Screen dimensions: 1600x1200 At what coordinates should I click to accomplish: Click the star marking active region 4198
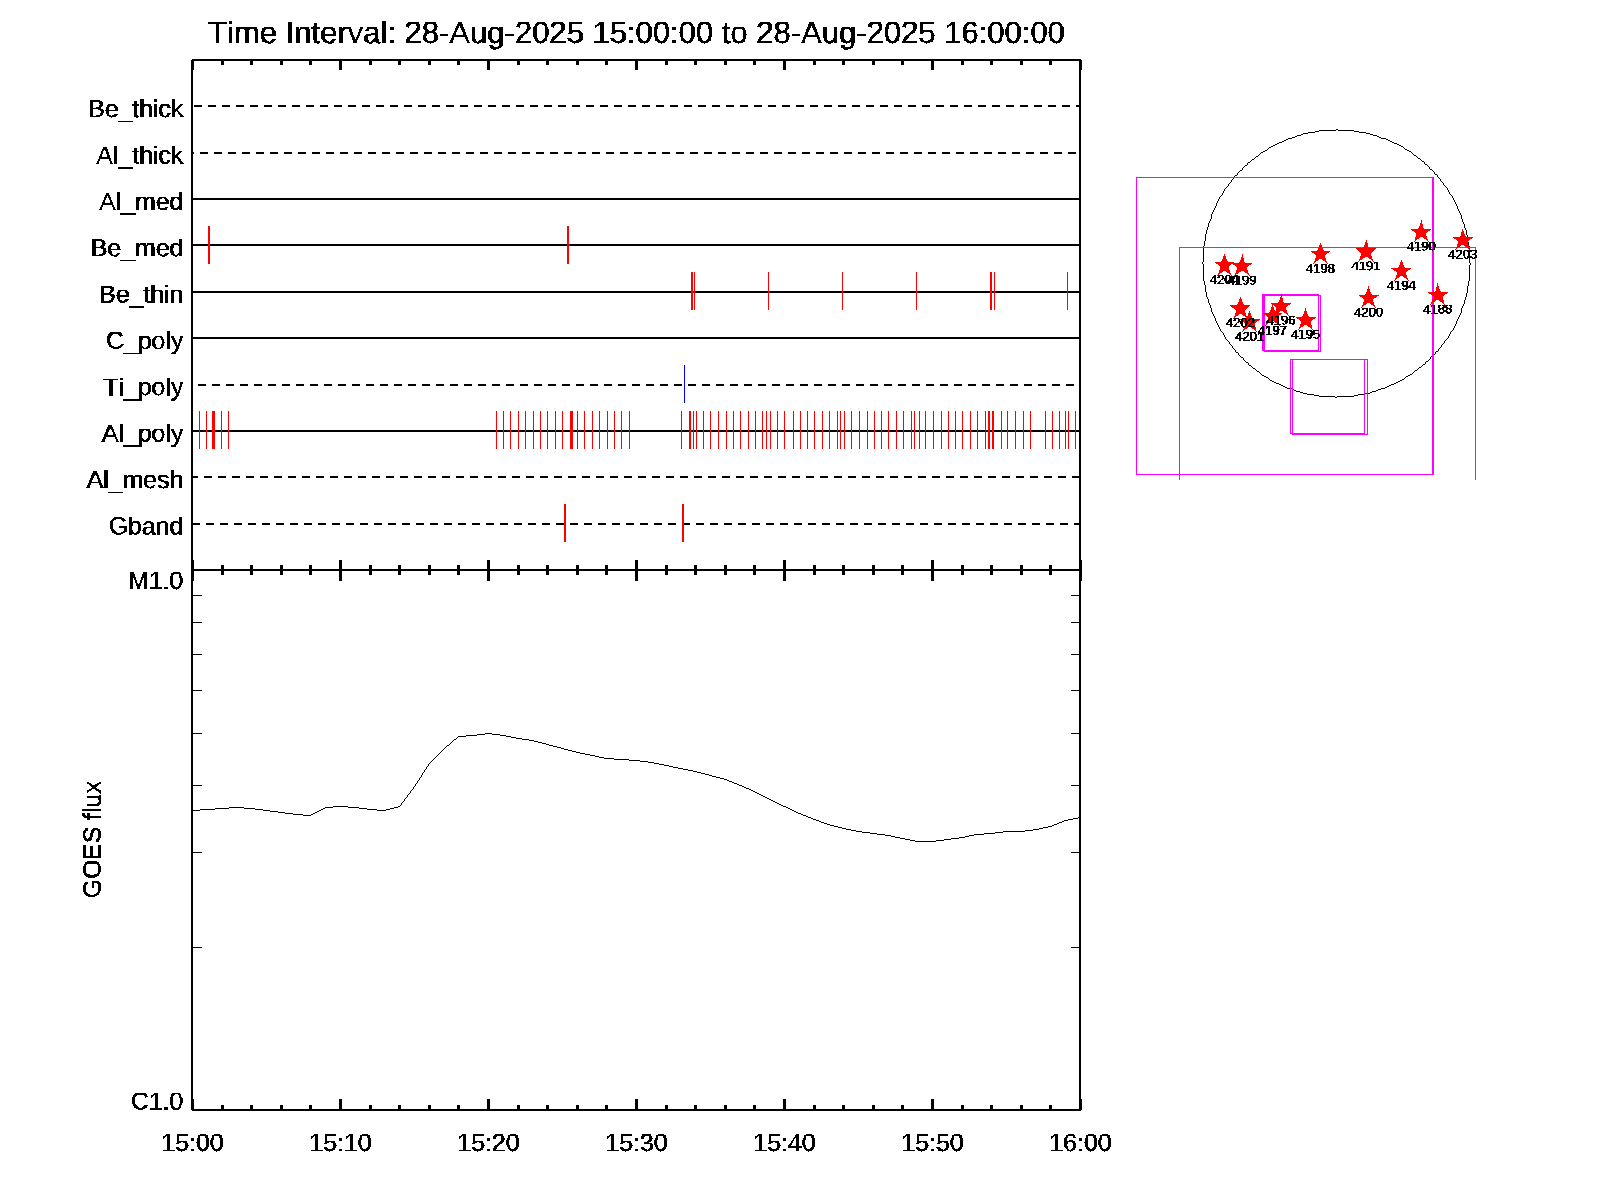point(1320,254)
